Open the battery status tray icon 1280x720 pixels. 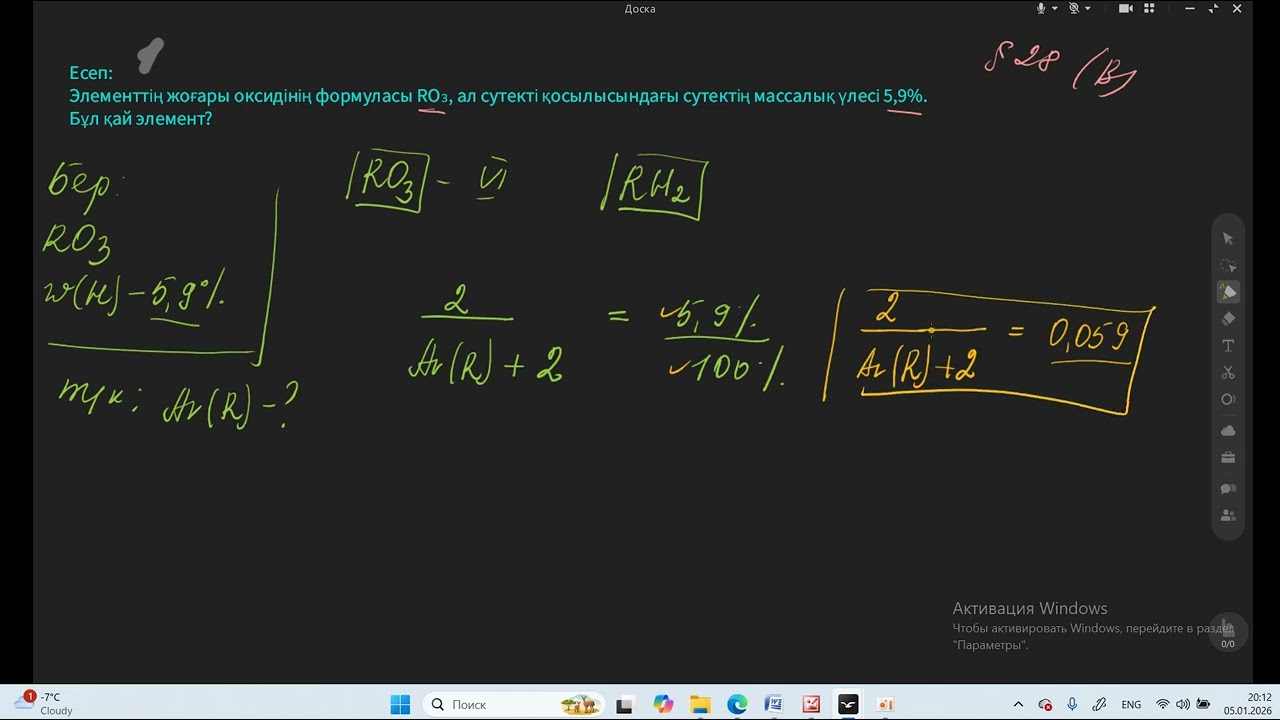coord(1202,704)
